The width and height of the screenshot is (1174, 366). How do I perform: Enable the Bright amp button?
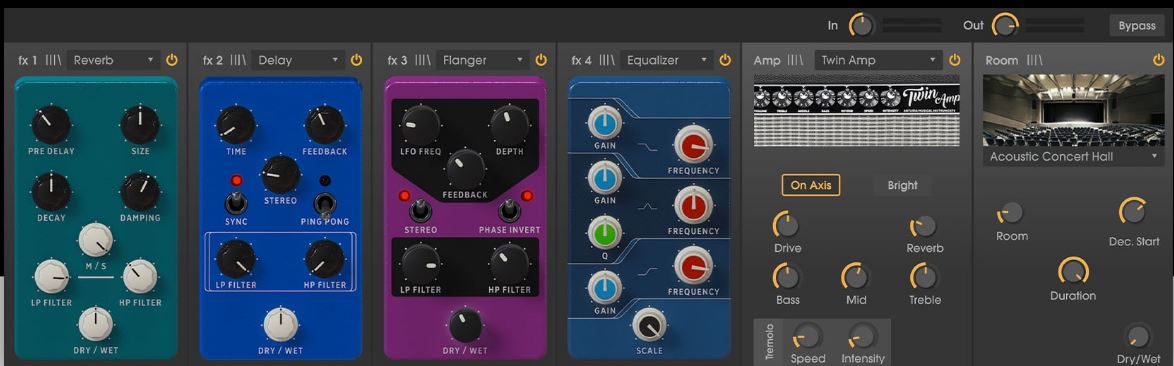point(902,185)
